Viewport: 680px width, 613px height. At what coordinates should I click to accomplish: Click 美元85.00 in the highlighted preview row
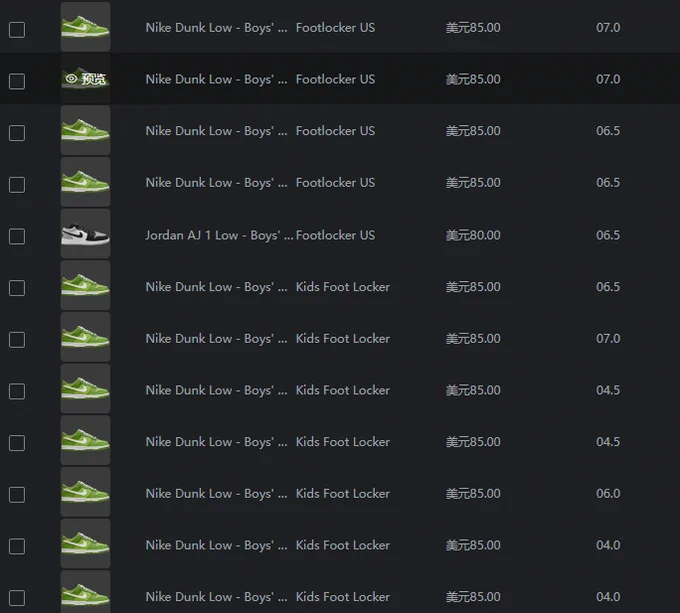[473, 79]
